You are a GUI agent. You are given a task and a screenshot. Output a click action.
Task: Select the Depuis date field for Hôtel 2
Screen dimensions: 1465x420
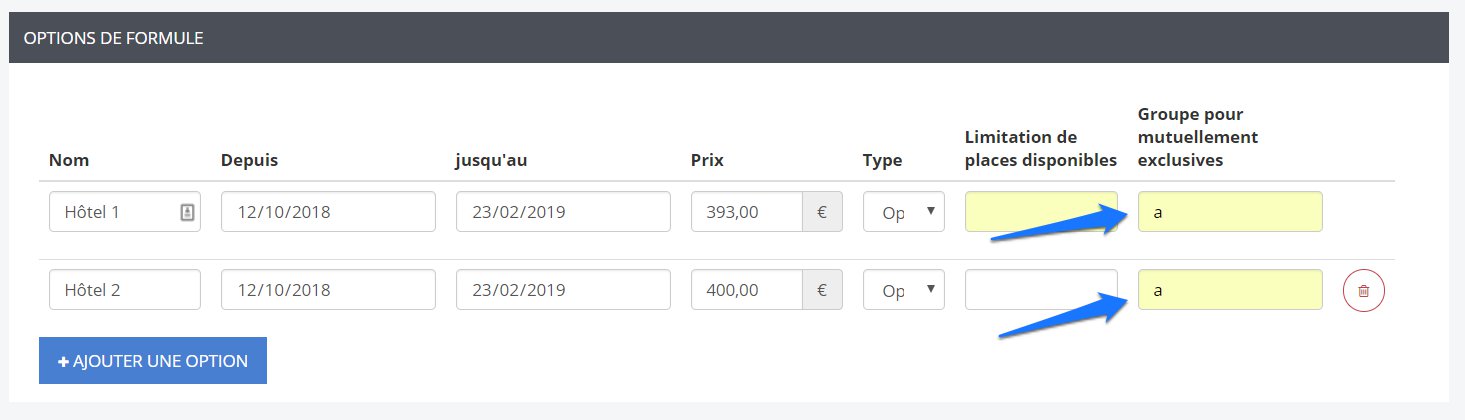click(328, 290)
